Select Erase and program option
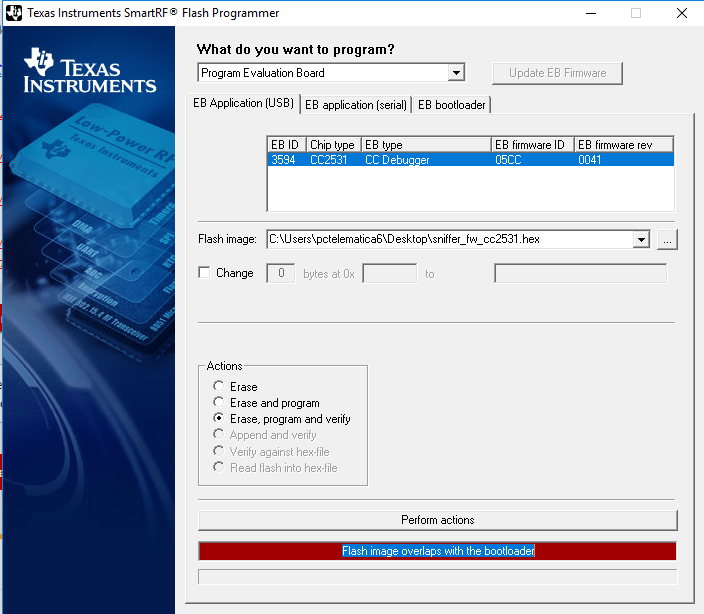Image resolution: width=704 pixels, height=614 pixels. tap(219, 402)
